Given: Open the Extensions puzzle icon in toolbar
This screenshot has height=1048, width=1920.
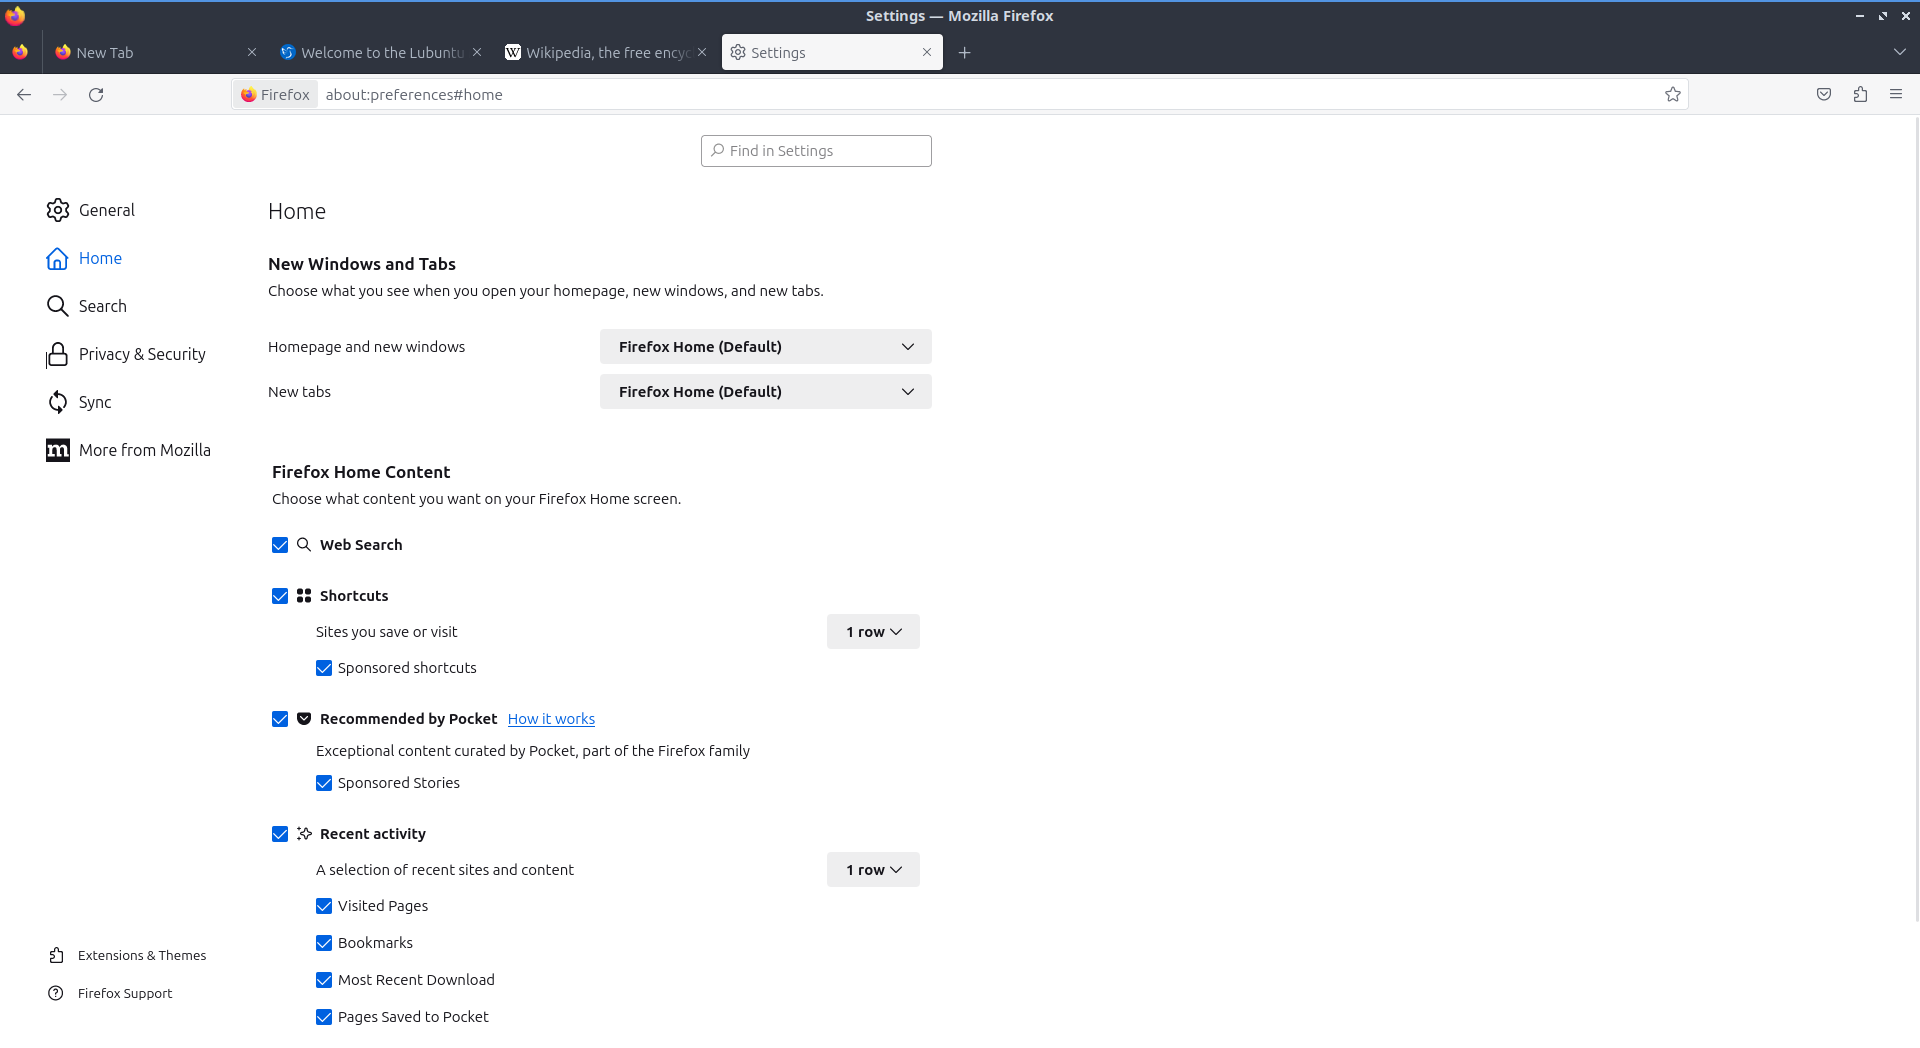Looking at the screenshot, I should click(1860, 94).
